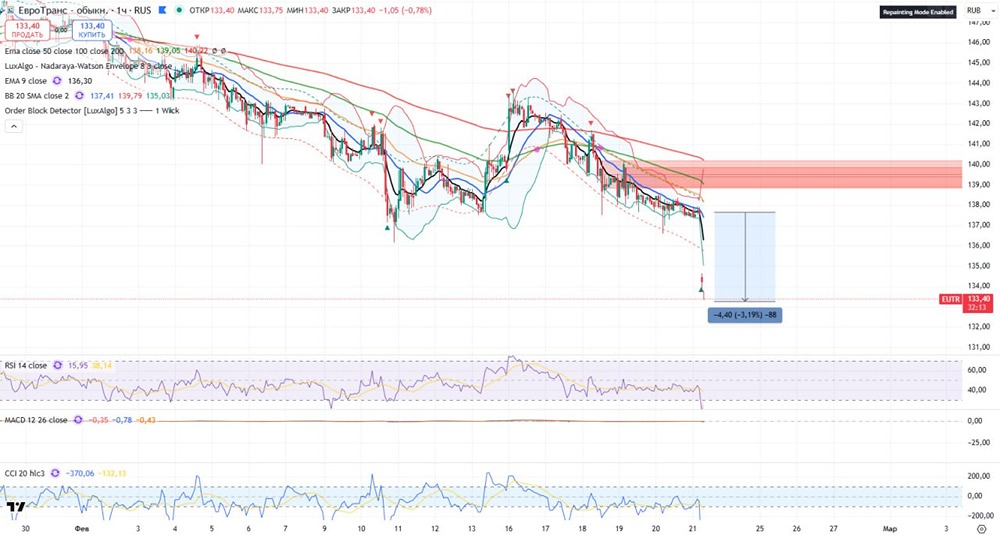Open the chart settings gear icon

(982, 529)
